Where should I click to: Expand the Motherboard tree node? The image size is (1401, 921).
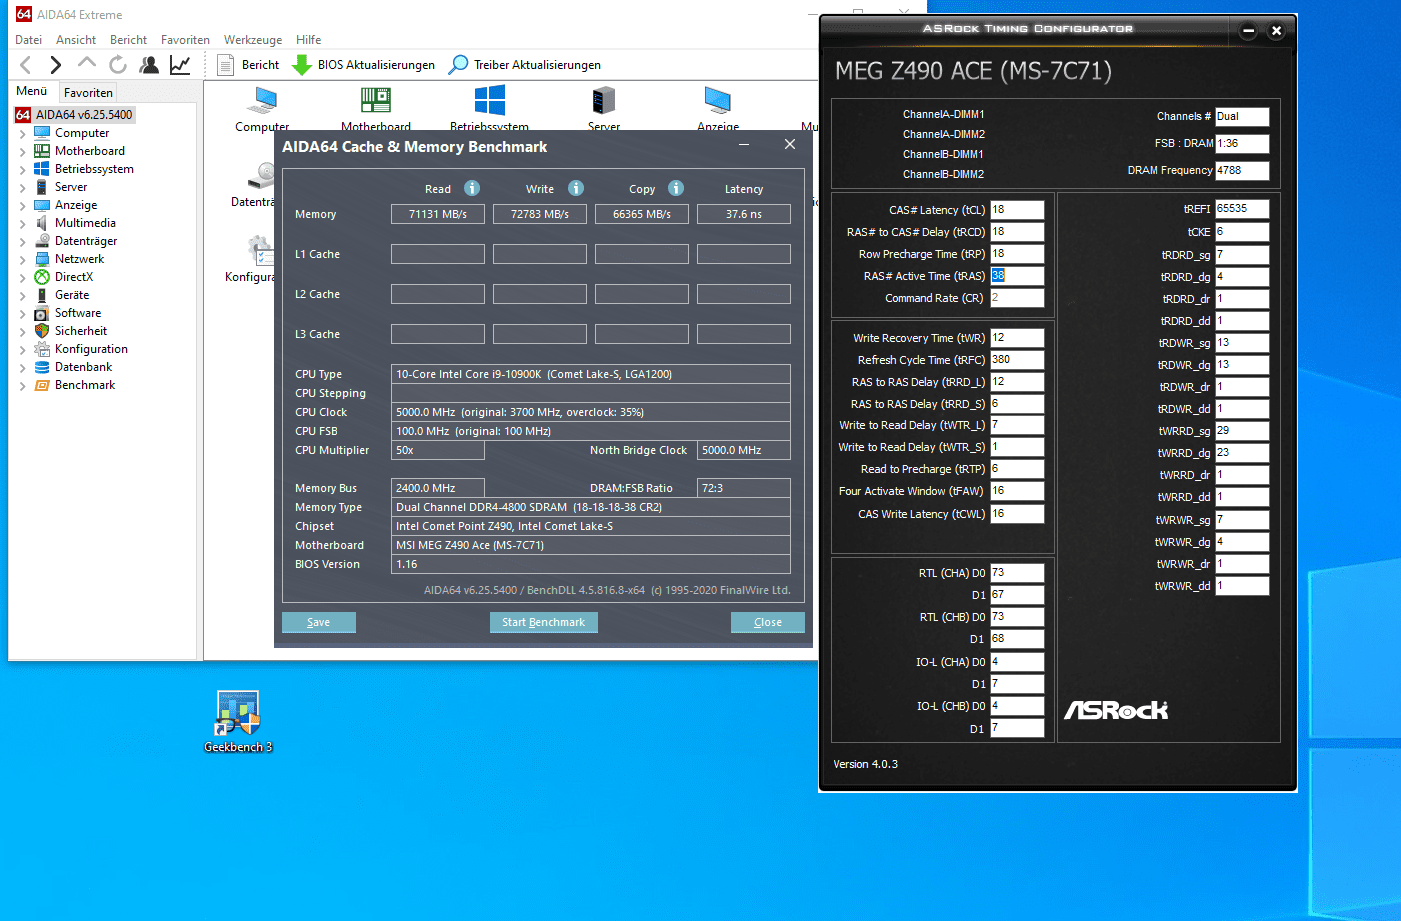pyautogui.click(x=23, y=152)
